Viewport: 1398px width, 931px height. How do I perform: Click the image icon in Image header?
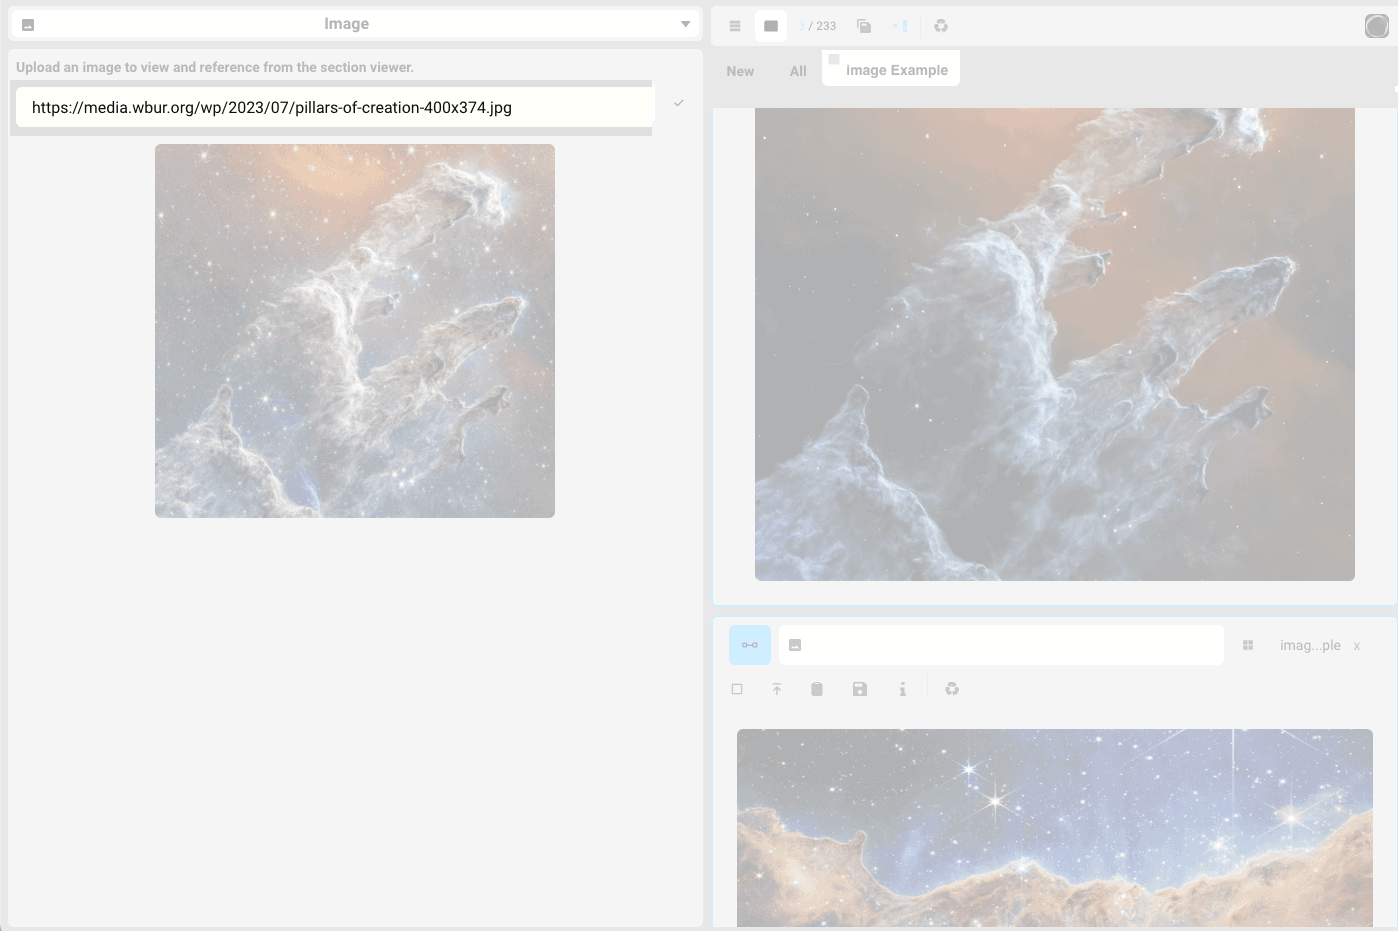click(x=28, y=25)
